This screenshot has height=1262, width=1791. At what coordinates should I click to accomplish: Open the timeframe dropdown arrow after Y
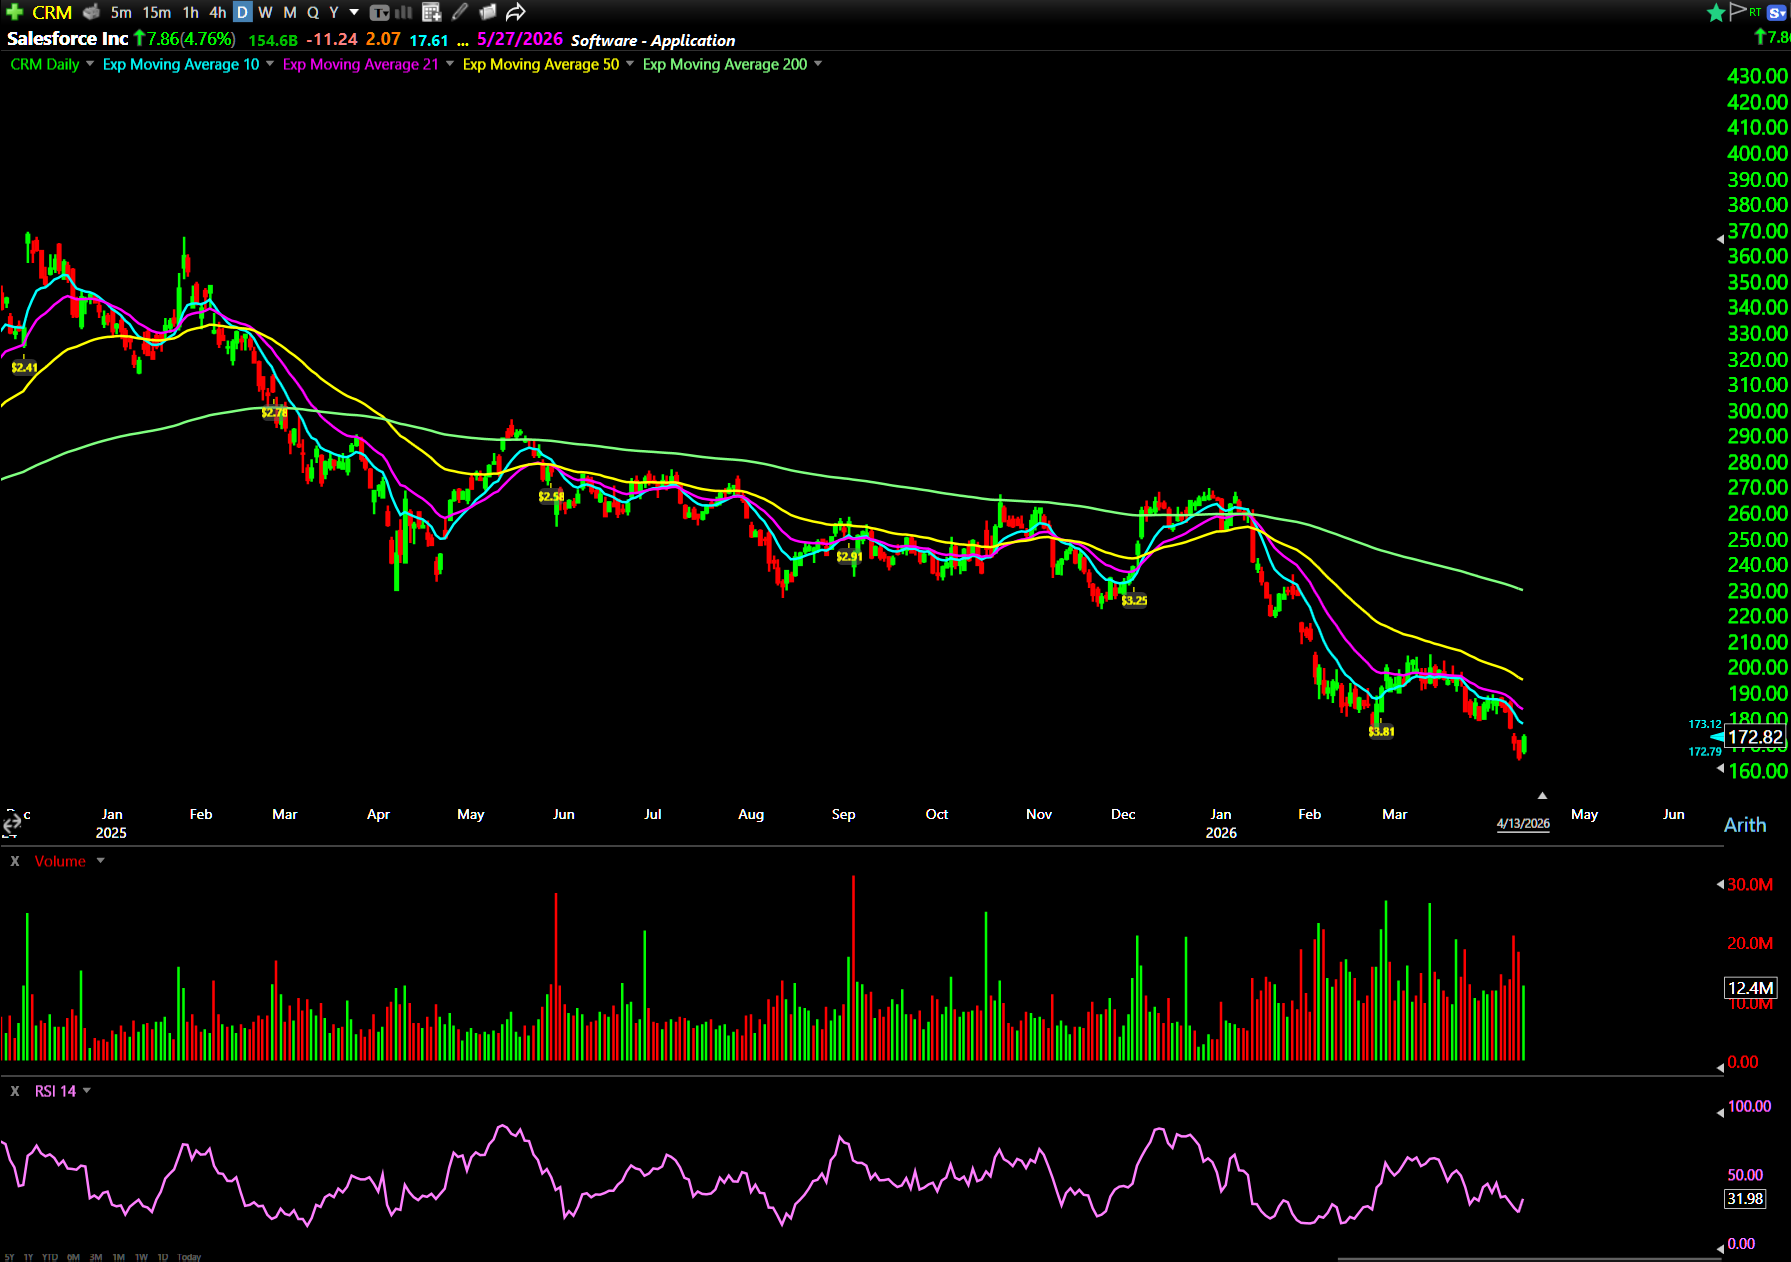(x=354, y=12)
